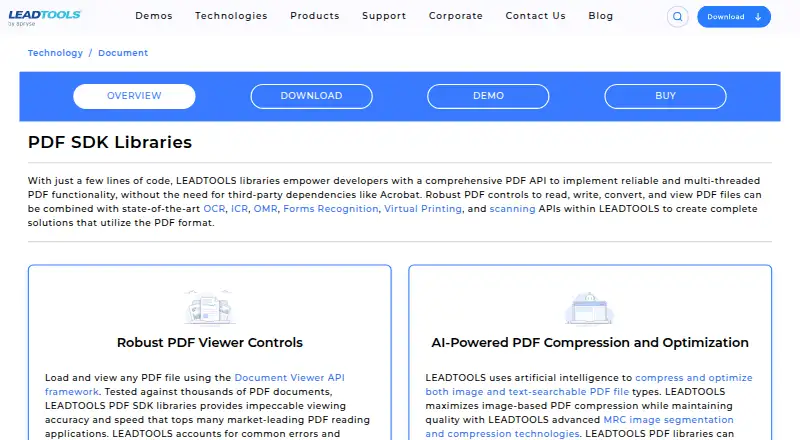Go to Contact Us page
The image size is (800, 440).
pyautogui.click(x=535, y=16)
